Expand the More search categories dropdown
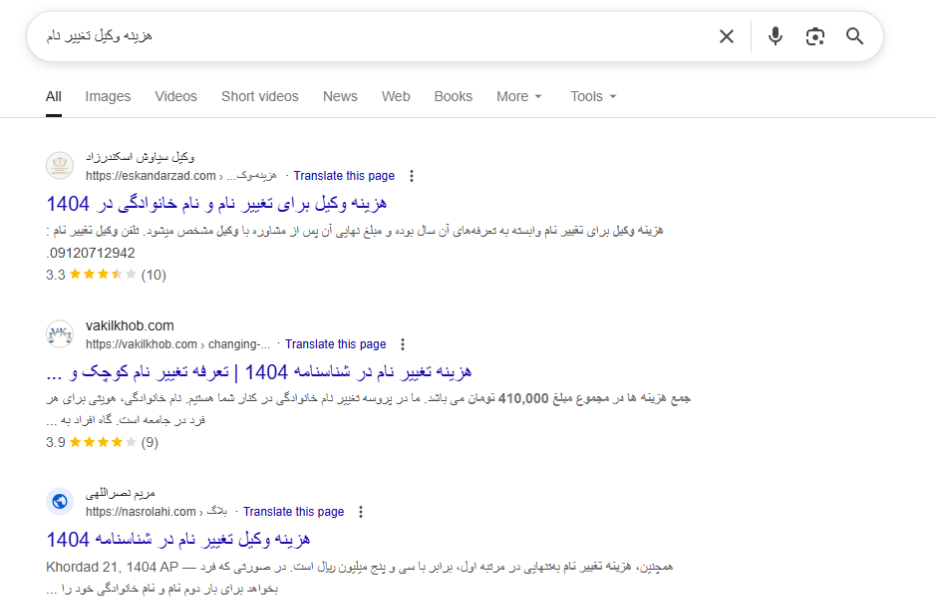 tap(519, 97)
